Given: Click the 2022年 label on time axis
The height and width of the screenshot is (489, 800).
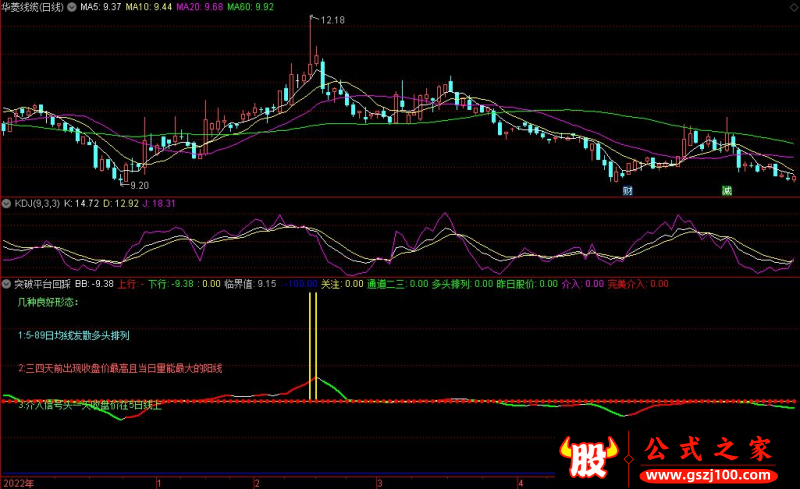Looking at the screenshot, I should click(x=19, y=482).
